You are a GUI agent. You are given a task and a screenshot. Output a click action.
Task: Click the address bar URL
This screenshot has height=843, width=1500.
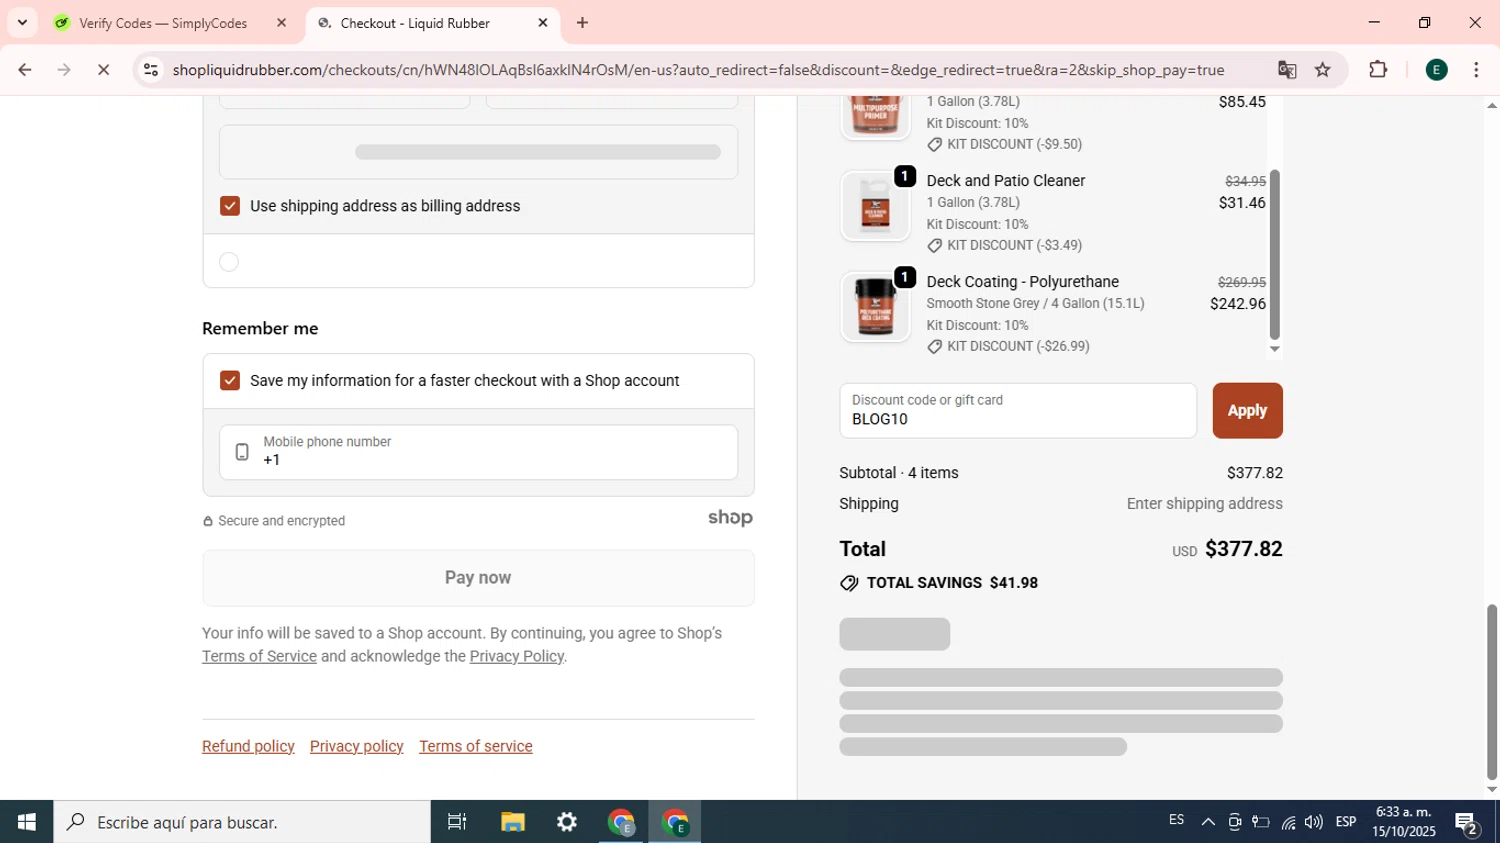tap(698, 70)
